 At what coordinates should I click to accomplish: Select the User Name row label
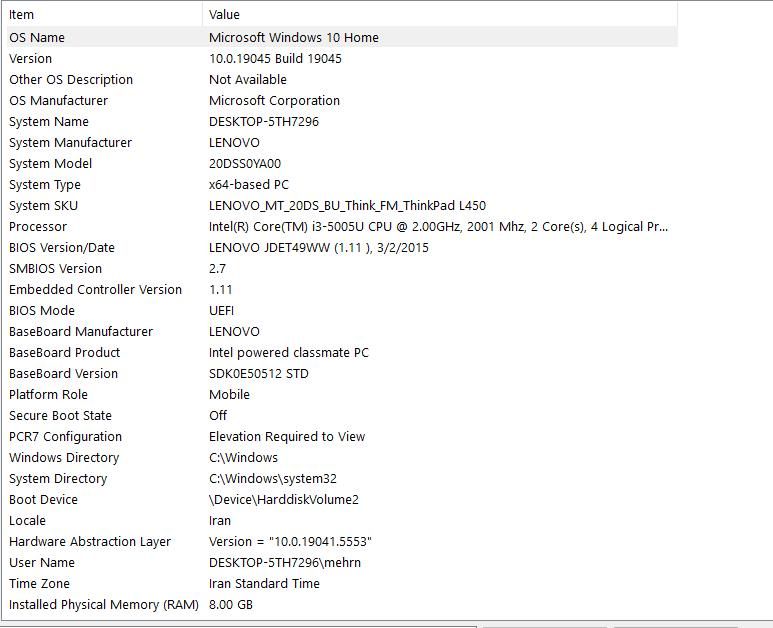pyautogui.click(x=42, y=562)
